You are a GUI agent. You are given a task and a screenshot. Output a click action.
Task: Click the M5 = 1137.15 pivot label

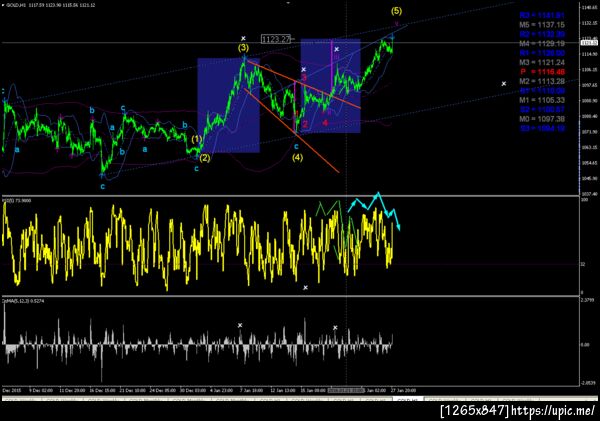542,25
